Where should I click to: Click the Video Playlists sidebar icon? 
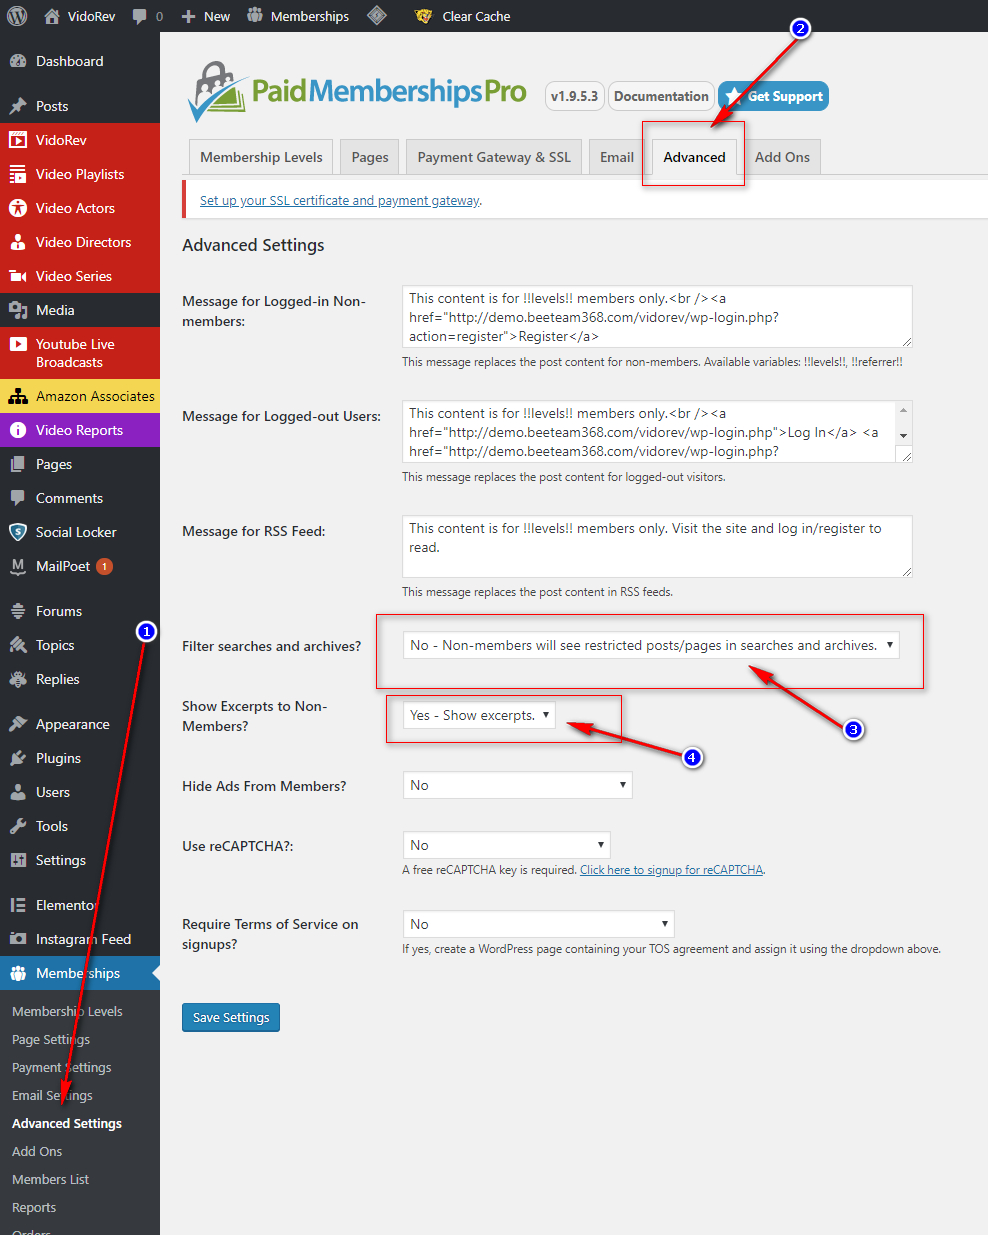coord(18,174)
